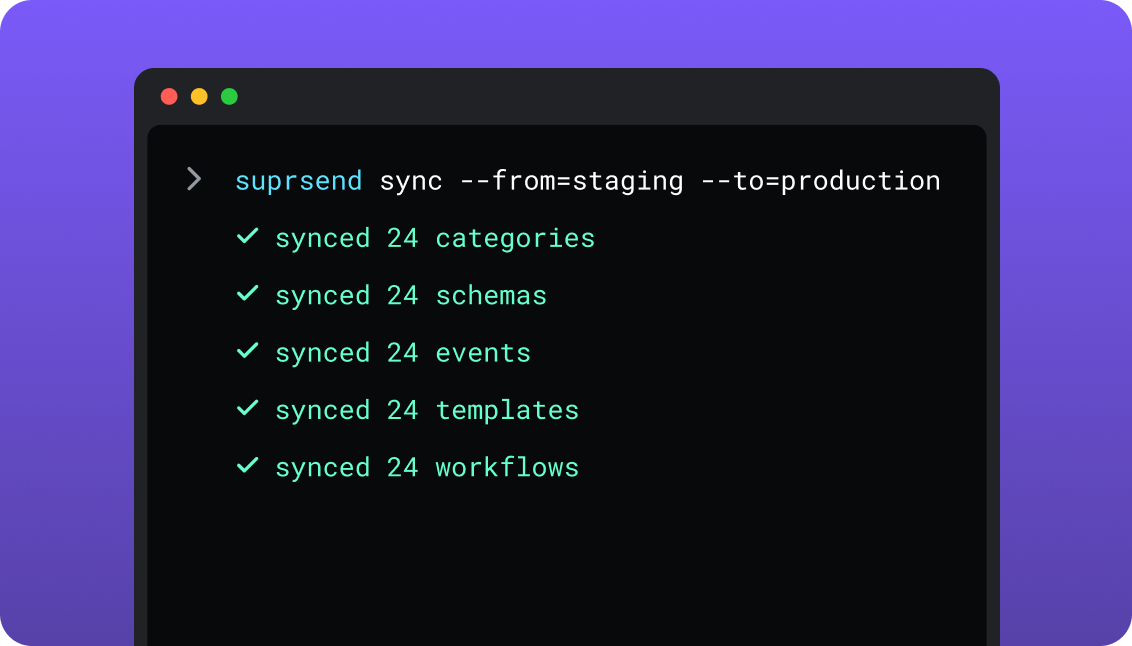
Task: Click the terminal prompt chevron
Action: 193,179
